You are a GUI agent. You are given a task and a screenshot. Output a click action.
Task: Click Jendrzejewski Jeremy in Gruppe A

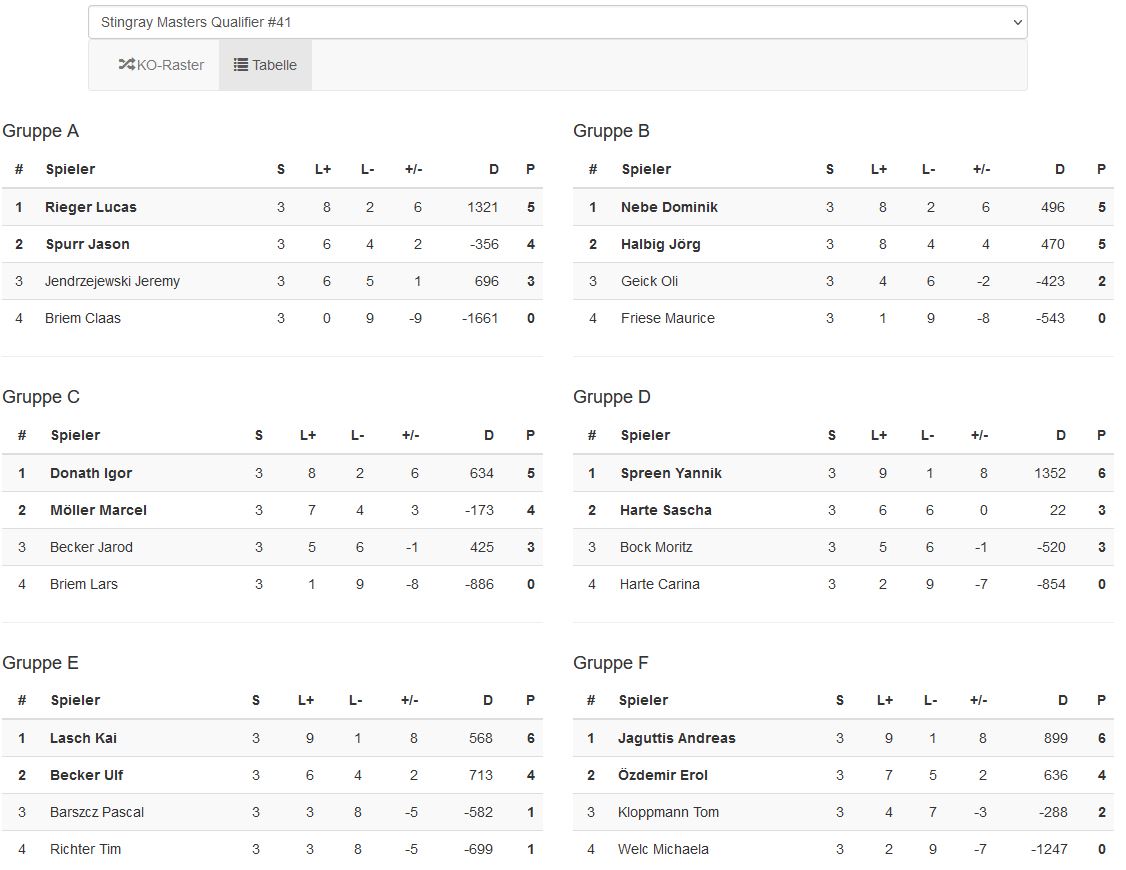tap(112, 281)
